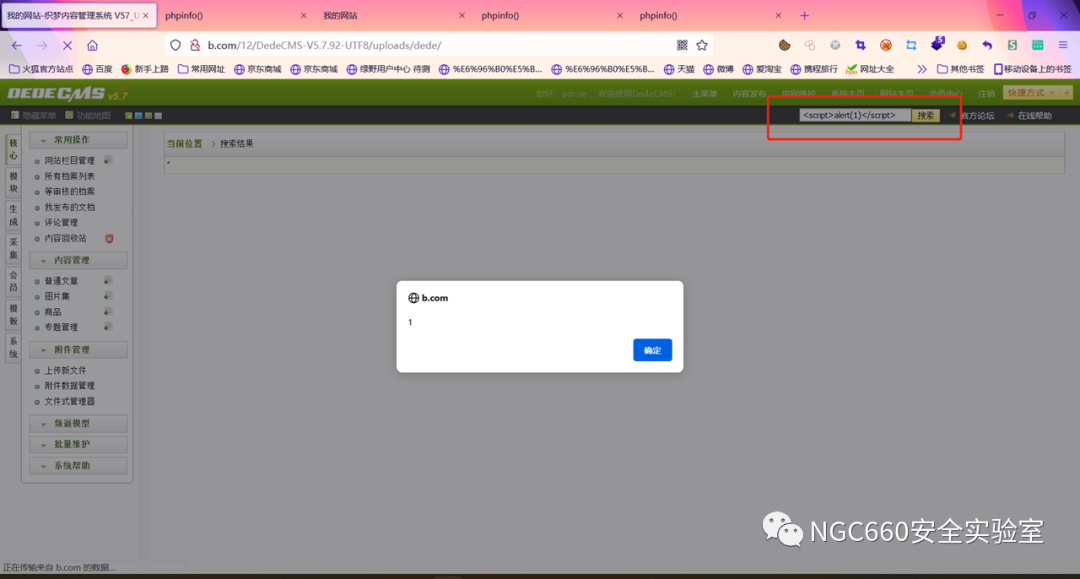Click the red icon beside 内容回收站
1080x579 pixels.
pos(109,238)
